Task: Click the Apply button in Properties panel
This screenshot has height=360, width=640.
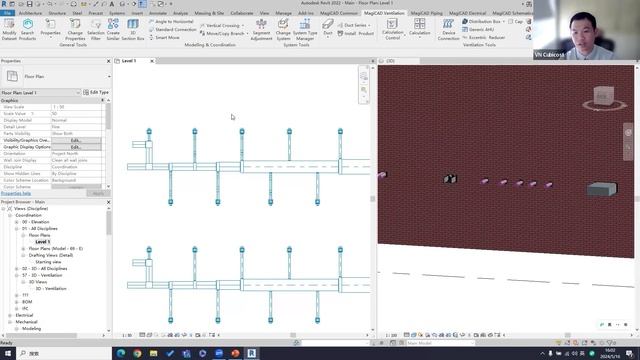Action: [x=98, y=193]
